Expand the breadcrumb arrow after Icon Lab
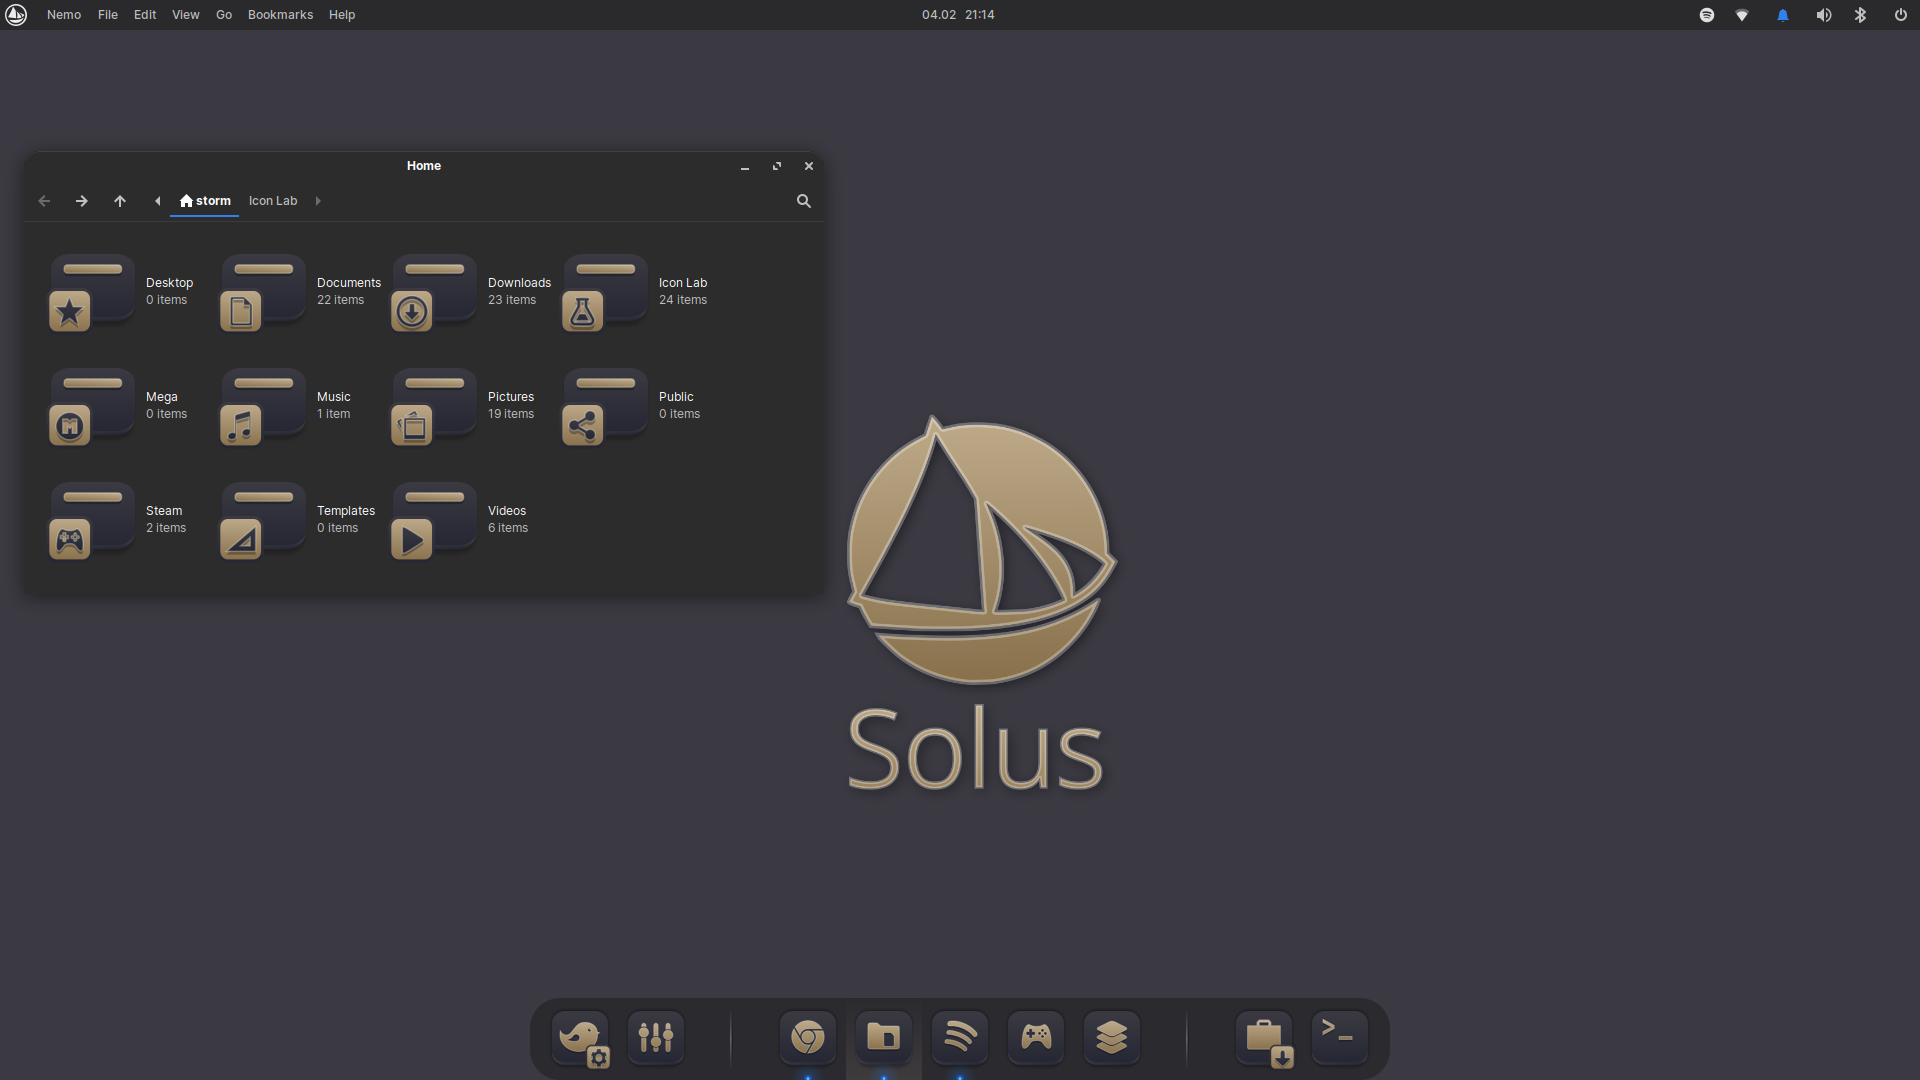Image resolution: width=1920 pixels, height=1080 pixels. (x=317, y=200)
